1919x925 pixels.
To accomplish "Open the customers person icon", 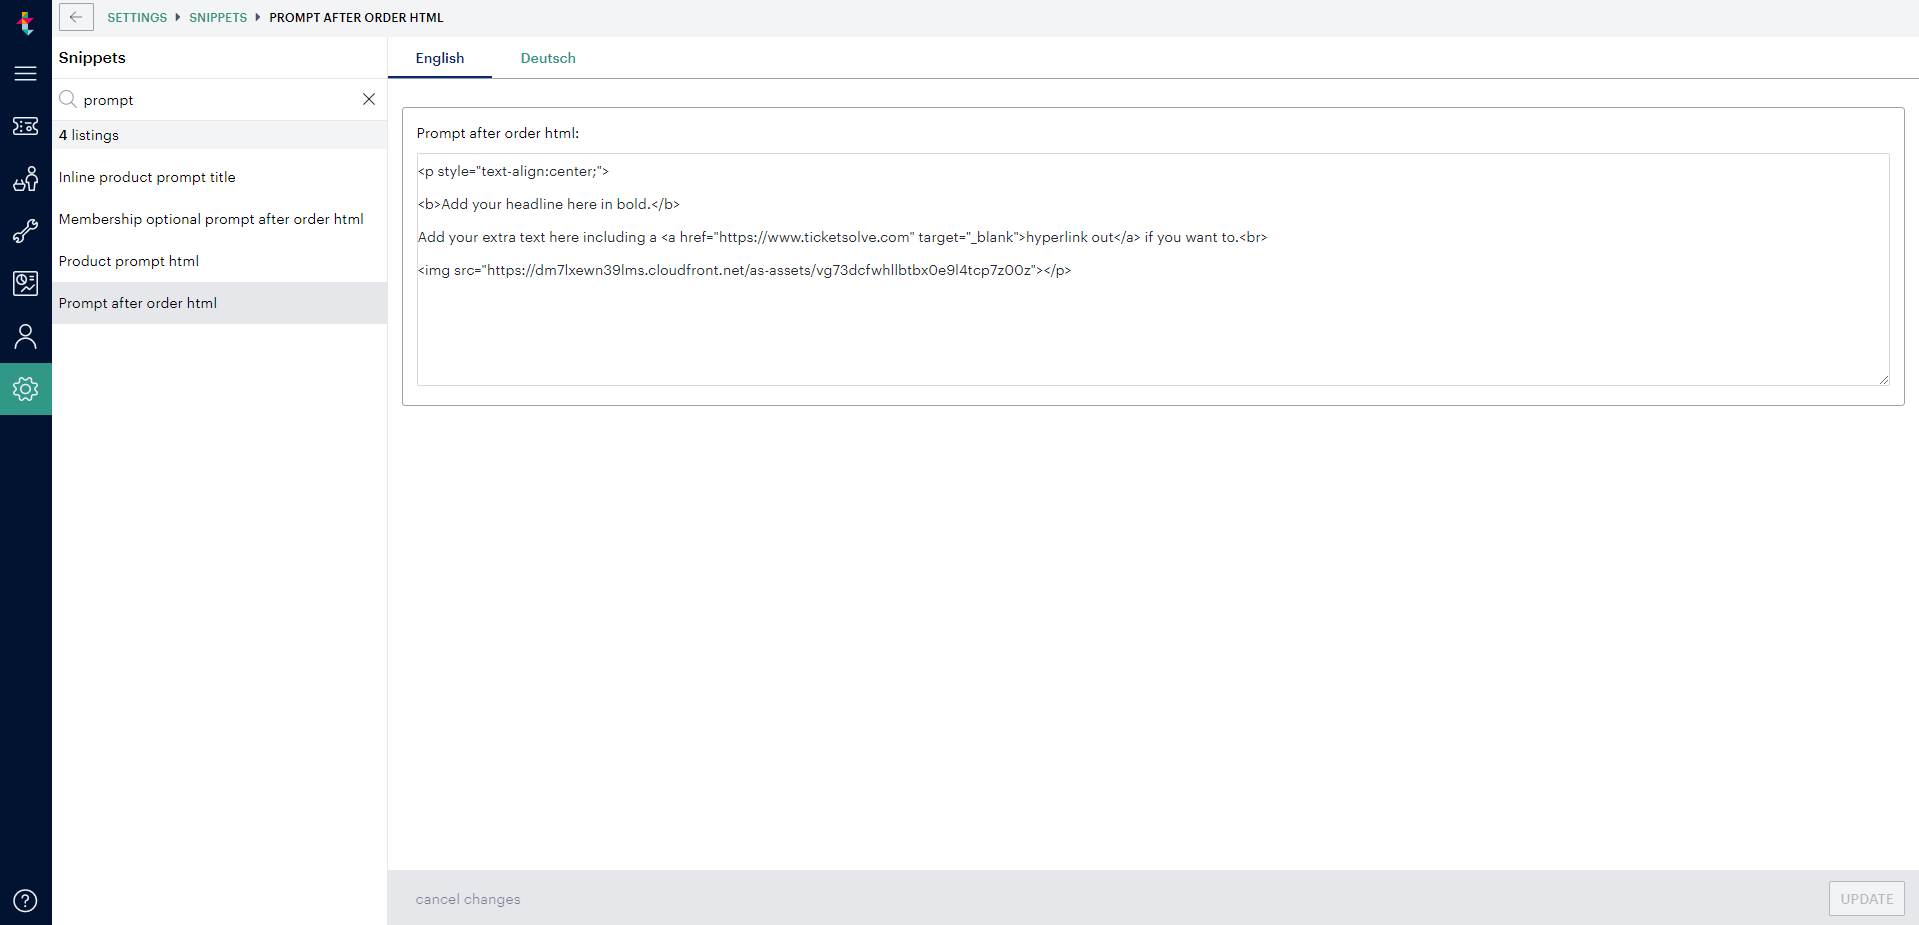I will coord(26,336).
